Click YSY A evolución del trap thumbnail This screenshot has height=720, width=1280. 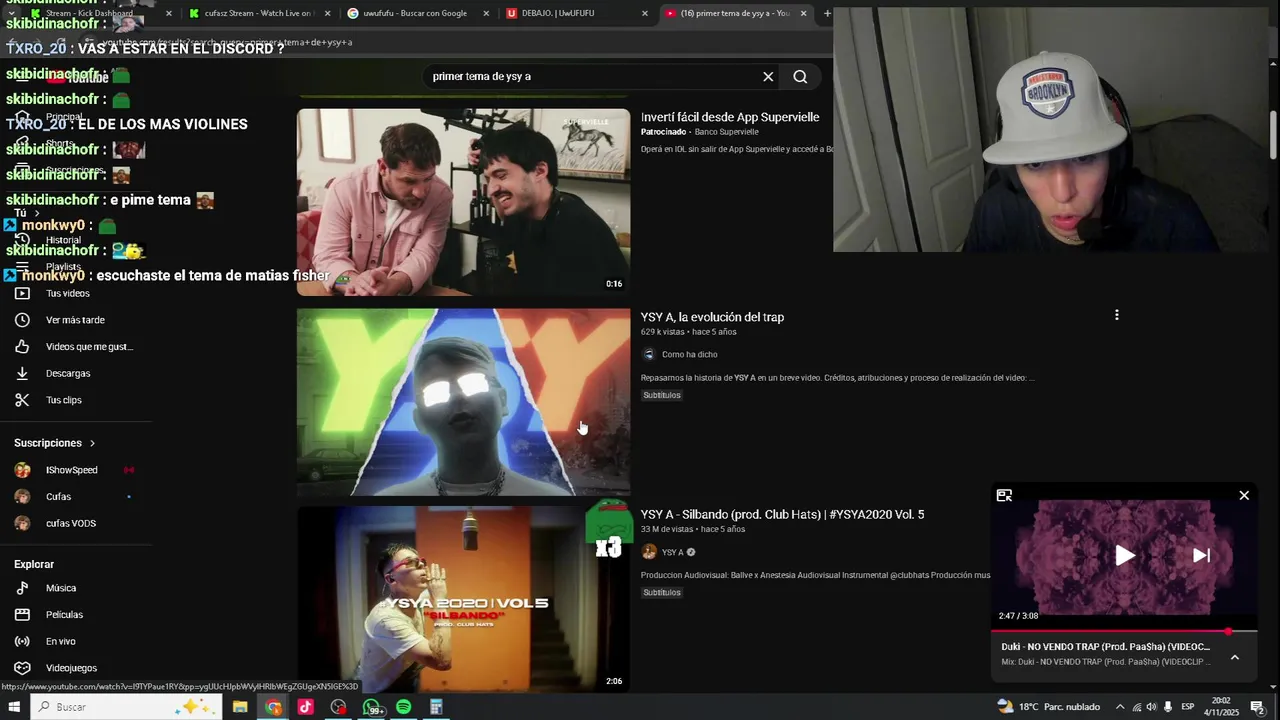[x=463, y=402]
